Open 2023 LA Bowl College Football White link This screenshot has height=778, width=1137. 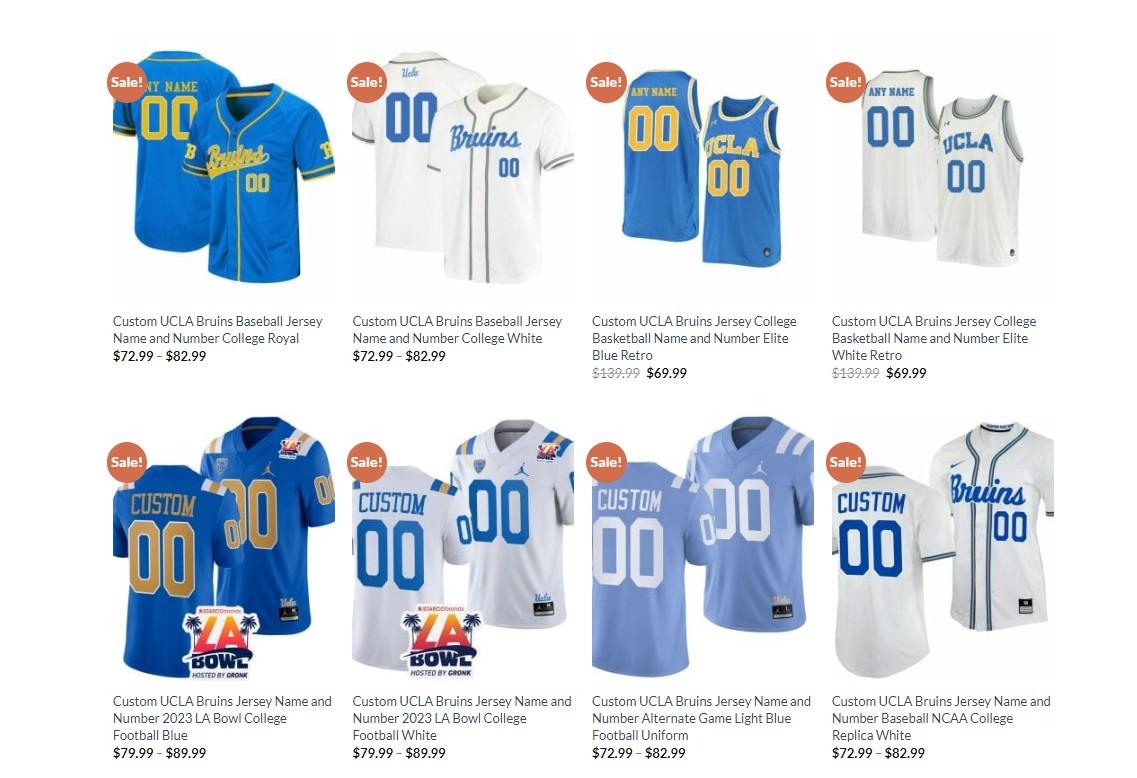click(x=462, y=718)
